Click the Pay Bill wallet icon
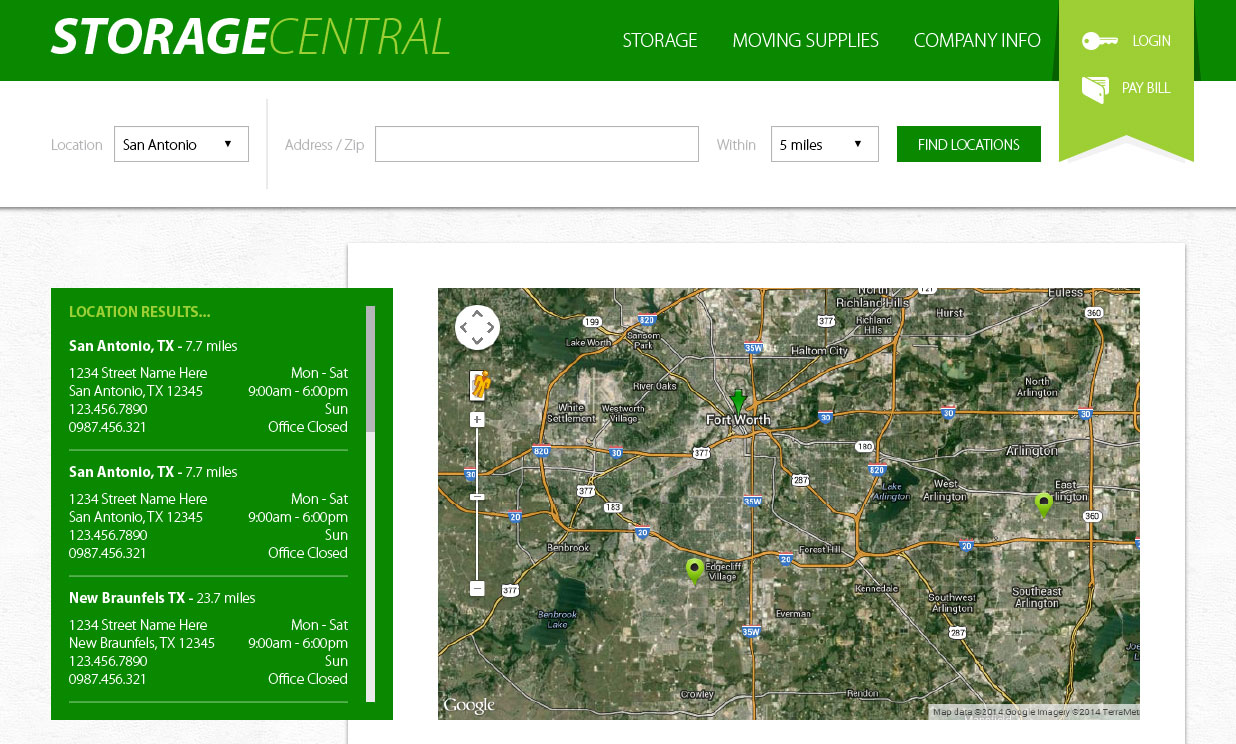This screenshot has height=744, width=1236. (x=1095, y=89)
